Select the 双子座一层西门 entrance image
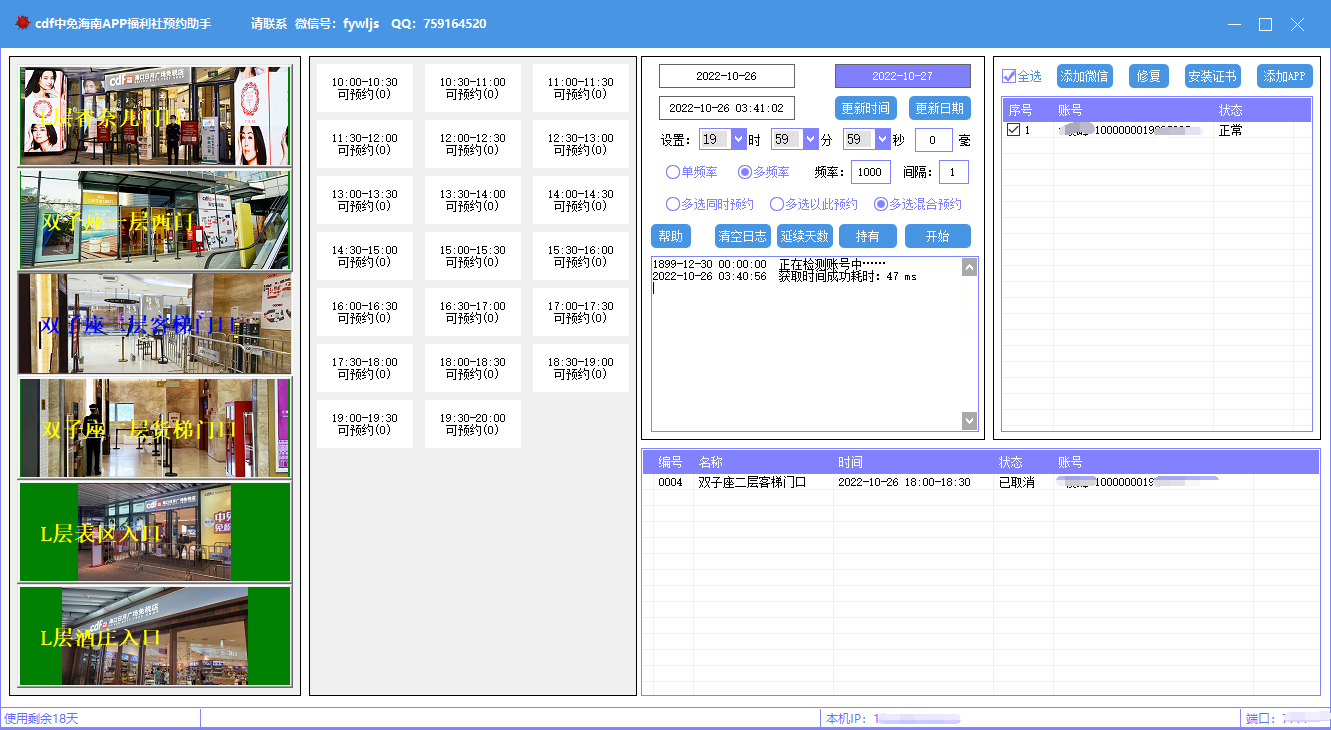The image size is (1331, 730). [x=155, y=220]
